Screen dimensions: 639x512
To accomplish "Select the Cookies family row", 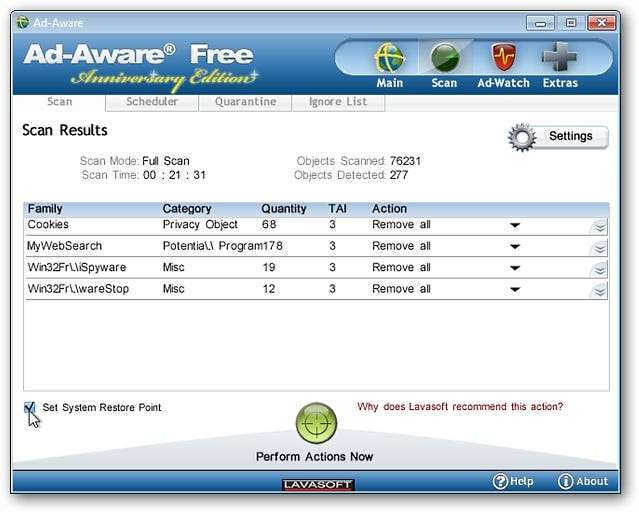I will pos(48,225).
